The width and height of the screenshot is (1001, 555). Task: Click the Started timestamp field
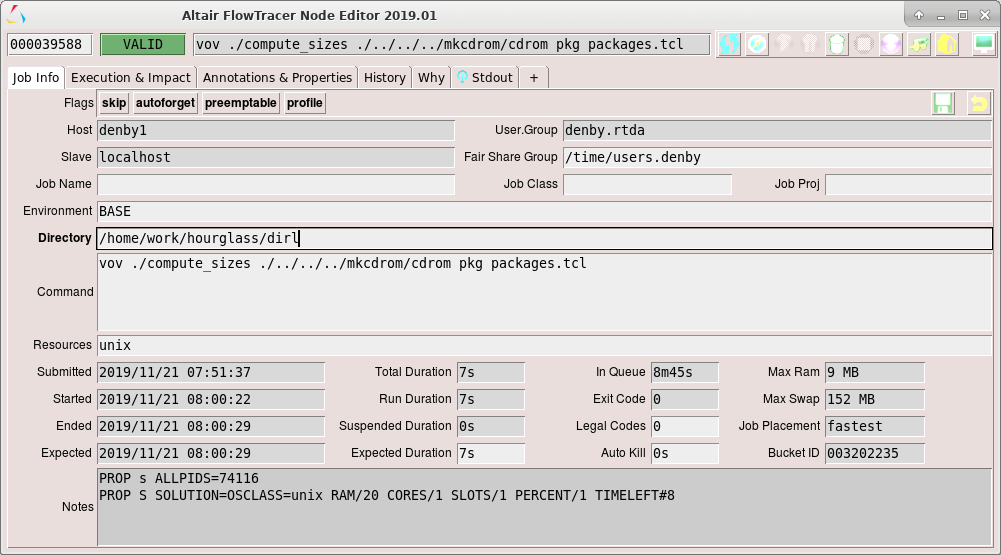211,399
